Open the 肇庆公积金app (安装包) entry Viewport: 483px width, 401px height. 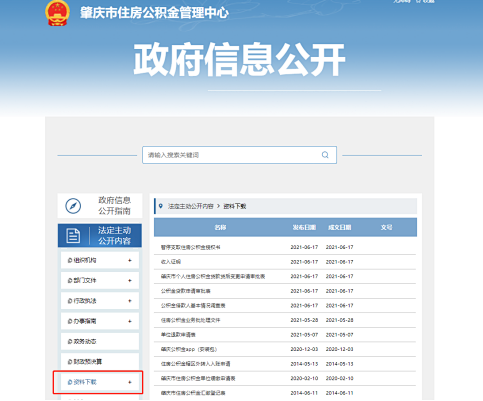189,349
